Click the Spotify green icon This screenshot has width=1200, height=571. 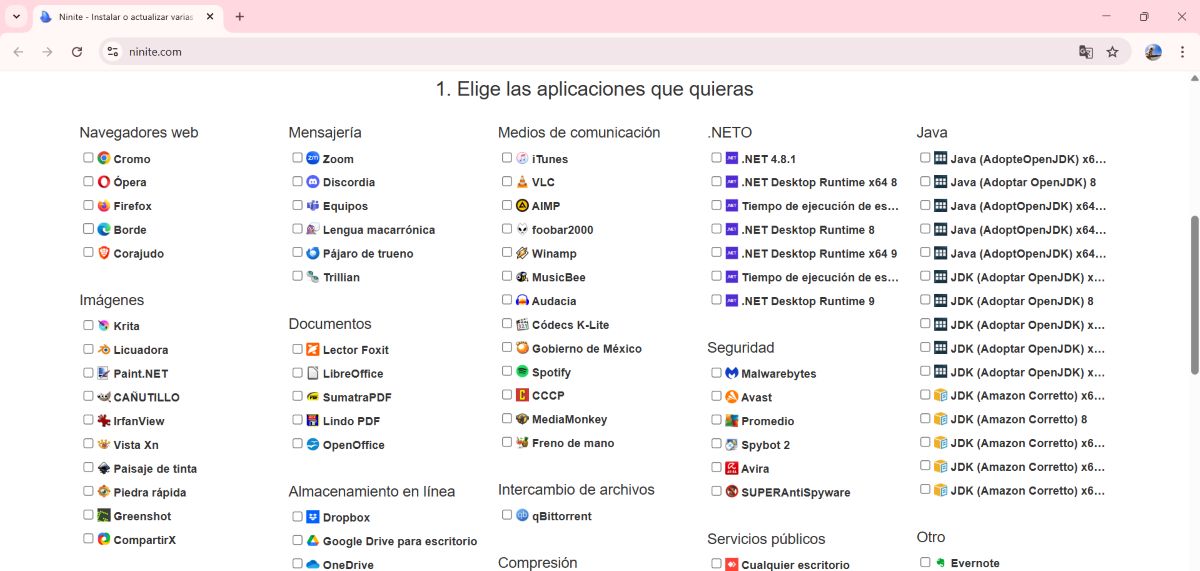coord(522,372)
